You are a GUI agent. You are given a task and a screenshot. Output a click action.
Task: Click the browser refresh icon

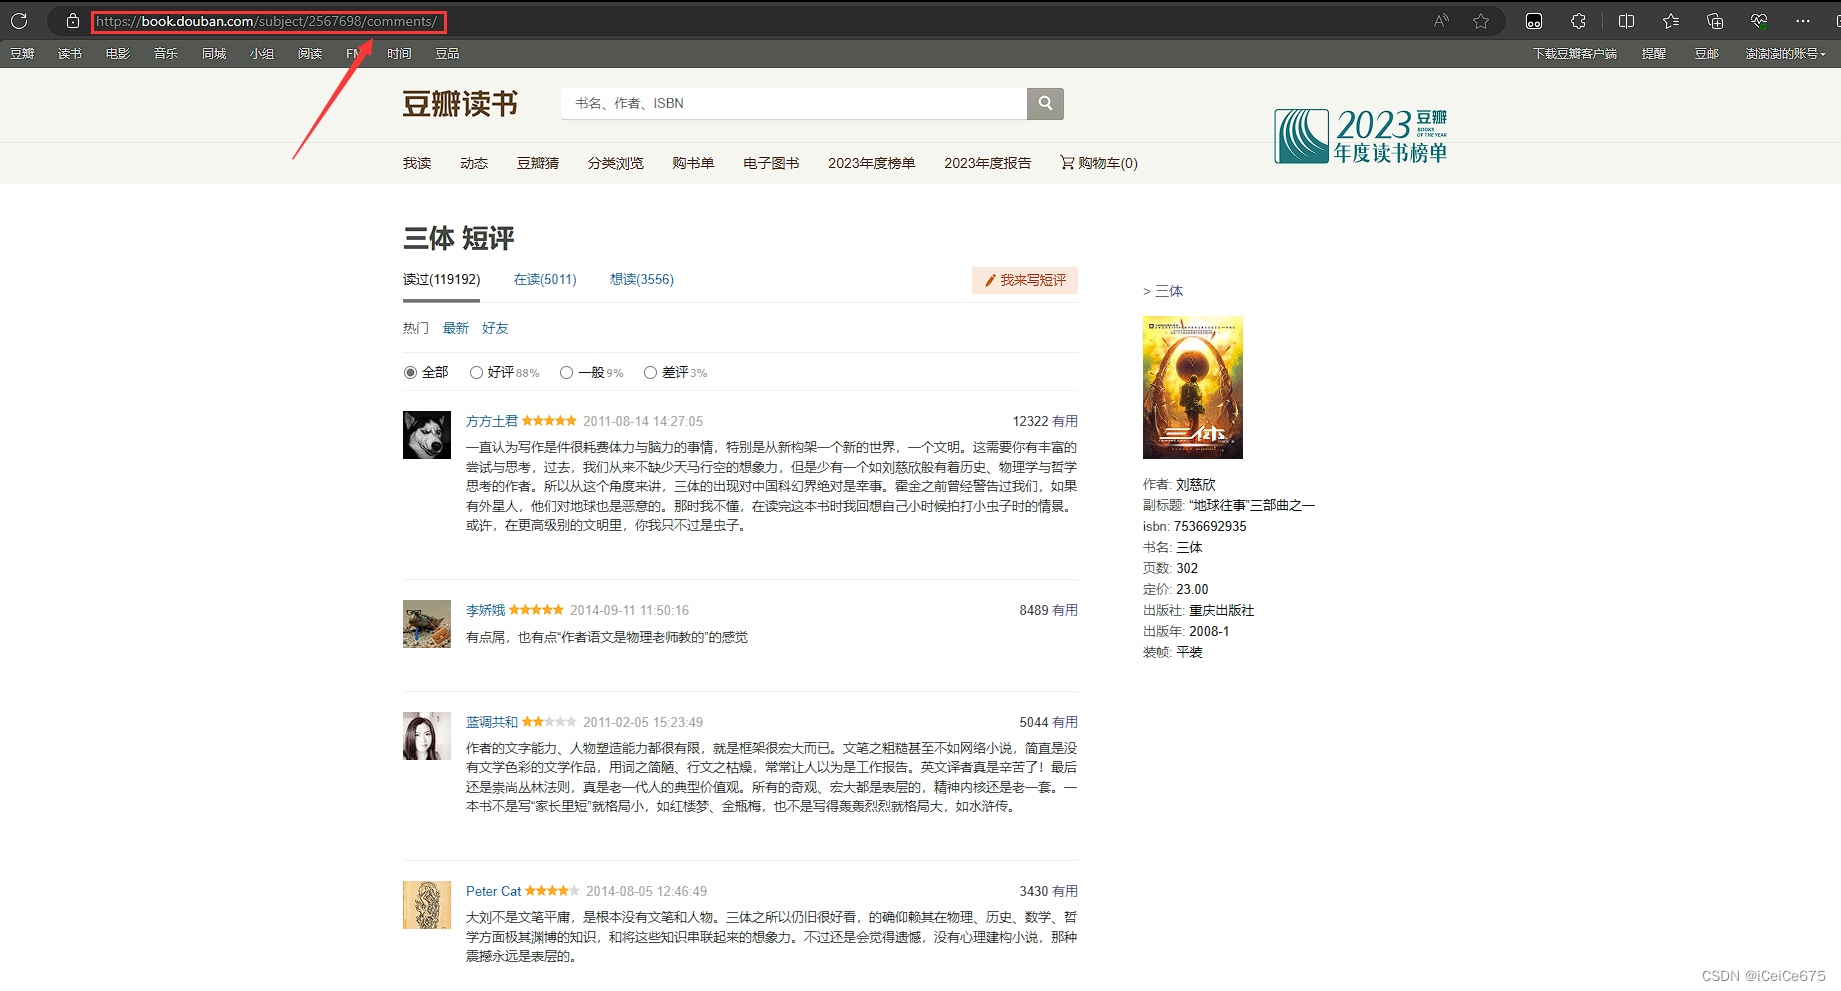(19, 20)
